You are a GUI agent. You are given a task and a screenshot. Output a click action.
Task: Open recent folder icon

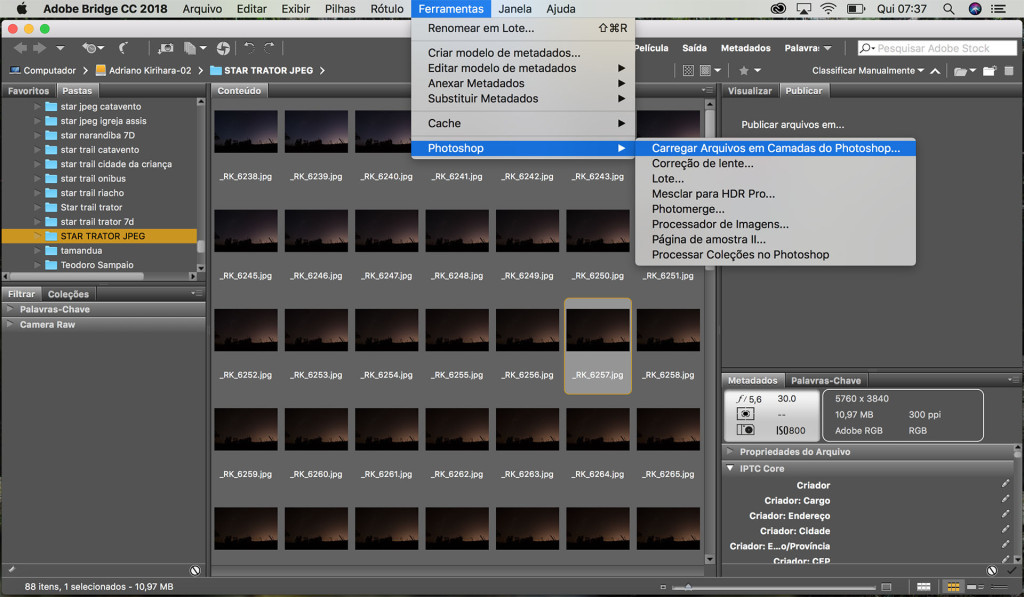click(x=965, y=71)
